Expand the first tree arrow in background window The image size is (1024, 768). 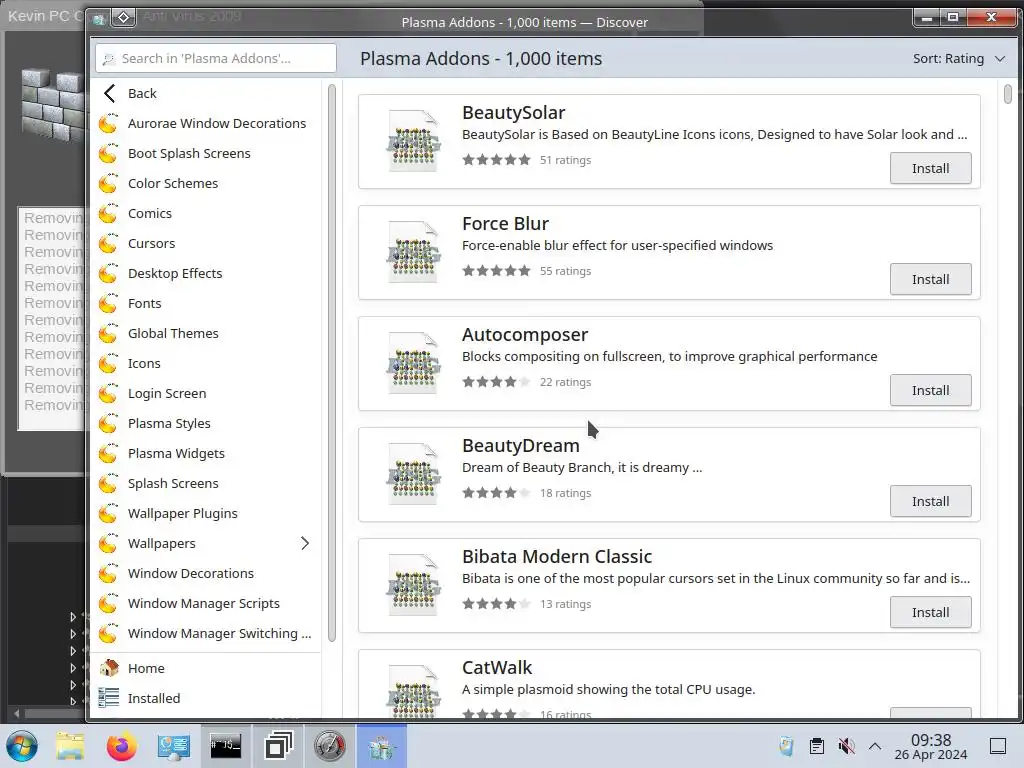coord(72,616)
